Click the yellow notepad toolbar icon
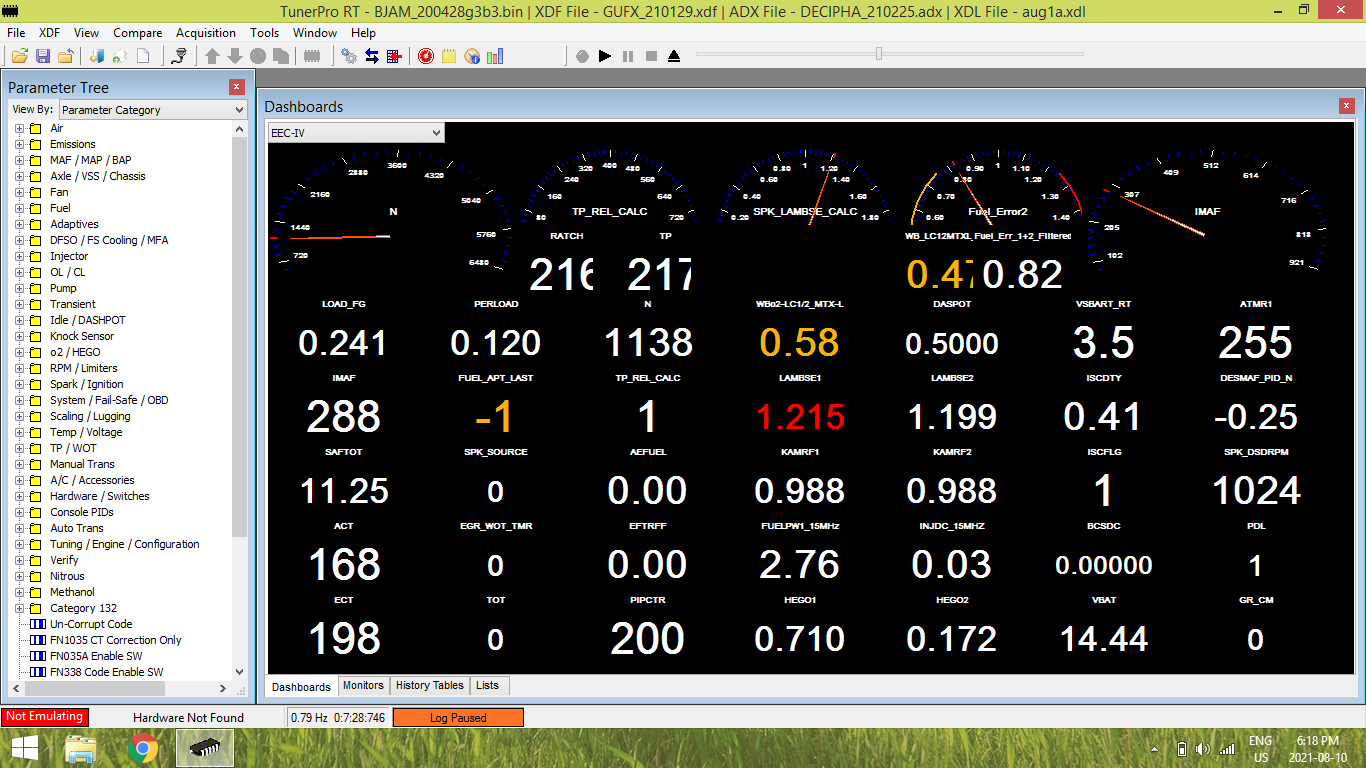The width and height of the screenshot is (1366, 768). click(x=449, y=56)
